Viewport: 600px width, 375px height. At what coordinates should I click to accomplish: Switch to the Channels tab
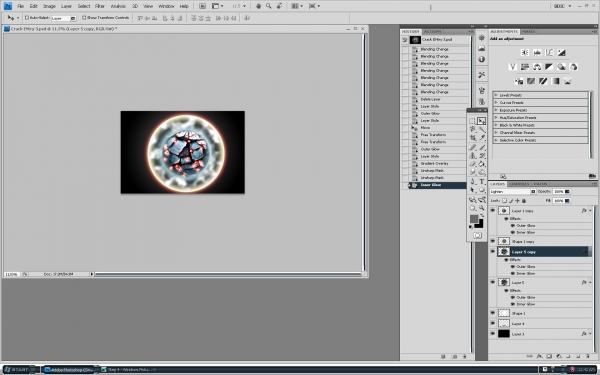tap(519, 184)
